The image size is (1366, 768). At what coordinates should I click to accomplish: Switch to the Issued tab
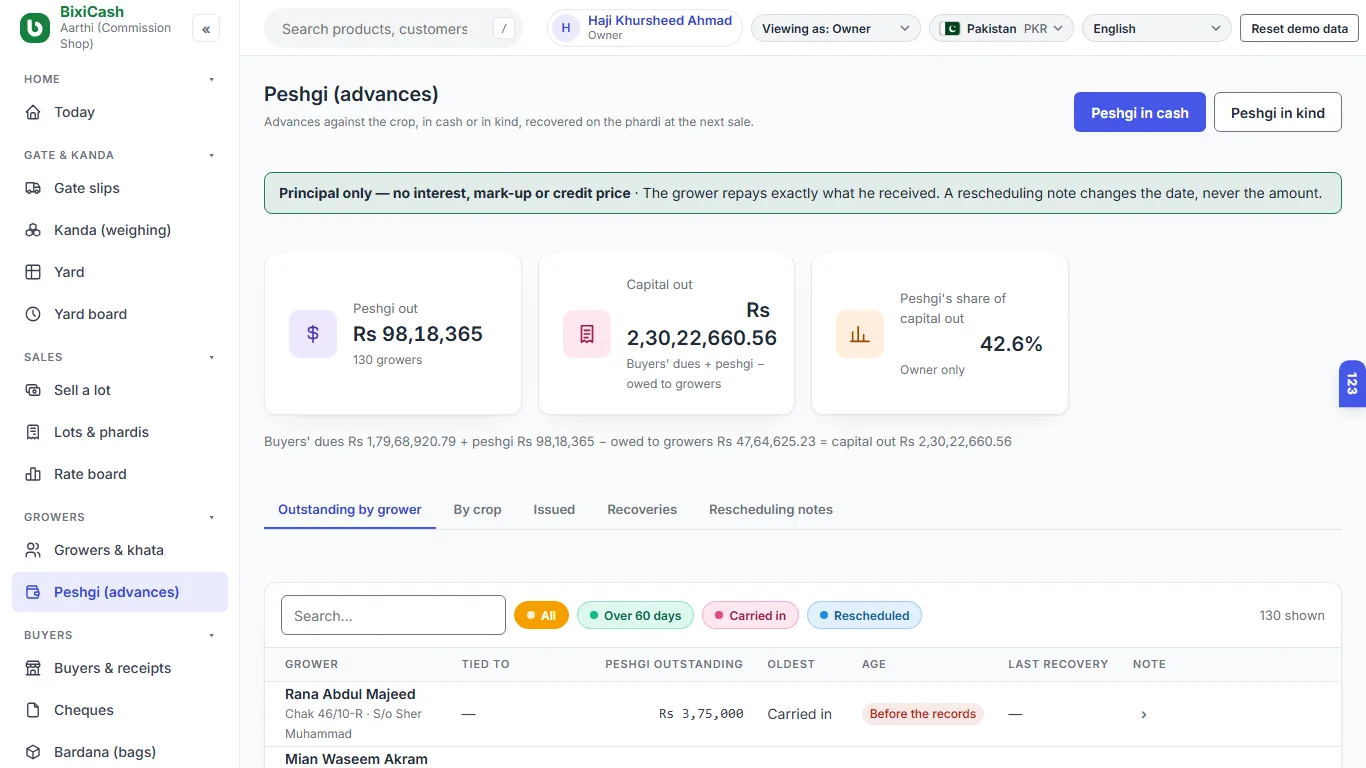(554, 509)
